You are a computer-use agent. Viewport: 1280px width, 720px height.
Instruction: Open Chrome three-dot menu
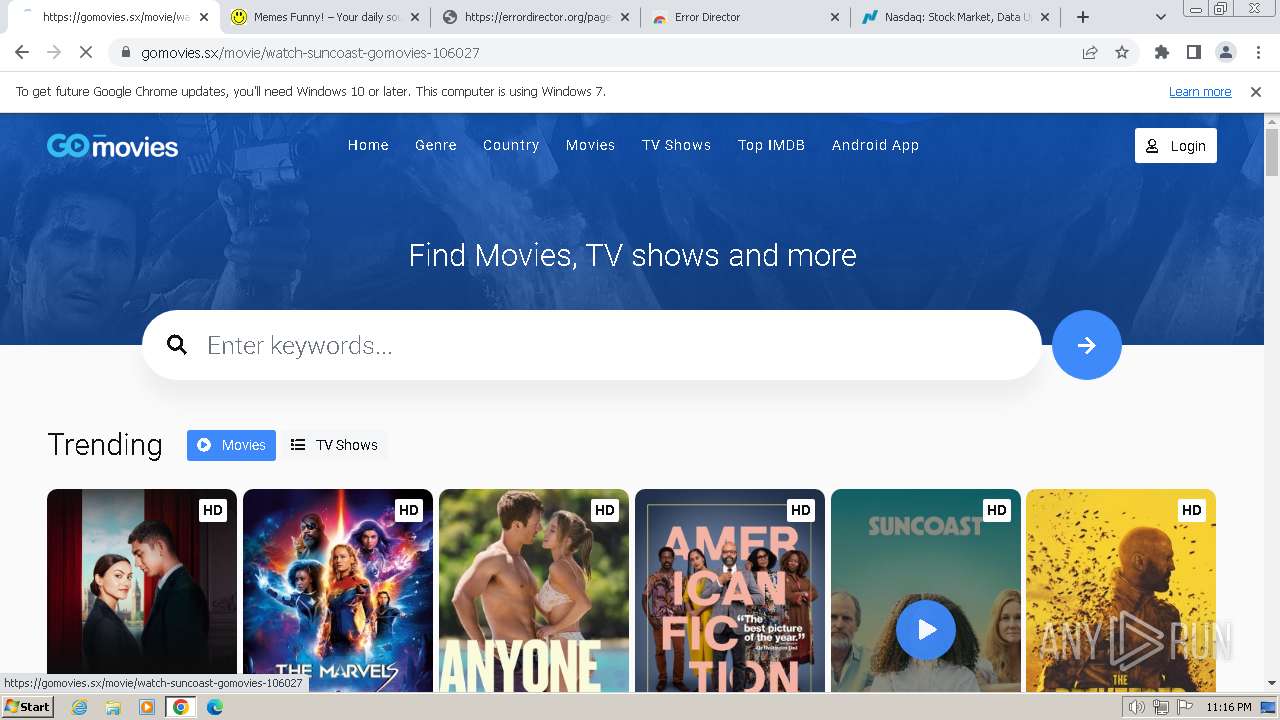pyautogui.click(x=1258, y=52)
